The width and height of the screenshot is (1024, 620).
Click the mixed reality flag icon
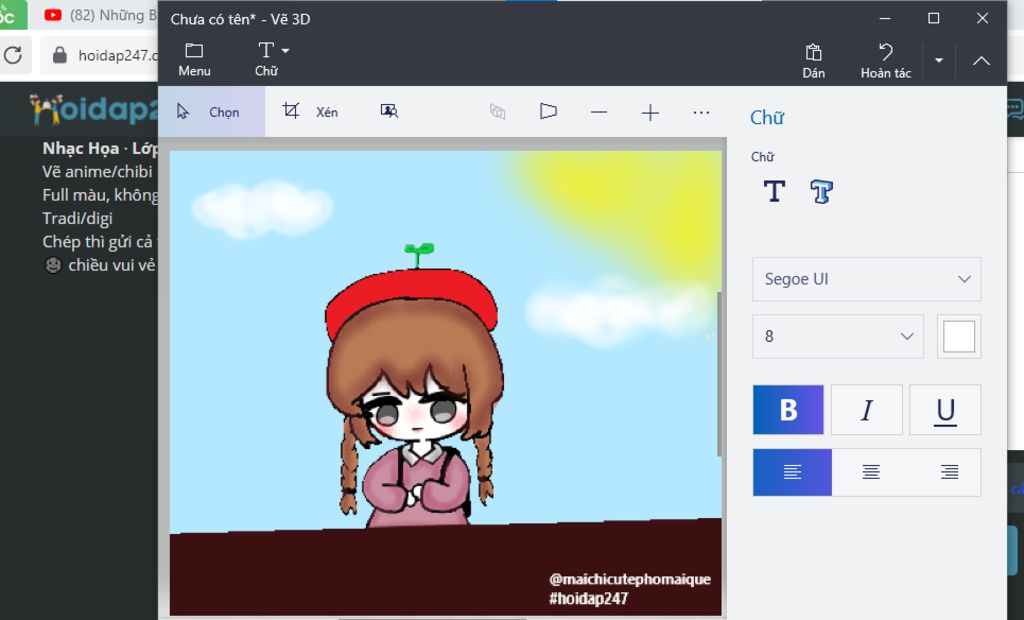pos(548,112)
